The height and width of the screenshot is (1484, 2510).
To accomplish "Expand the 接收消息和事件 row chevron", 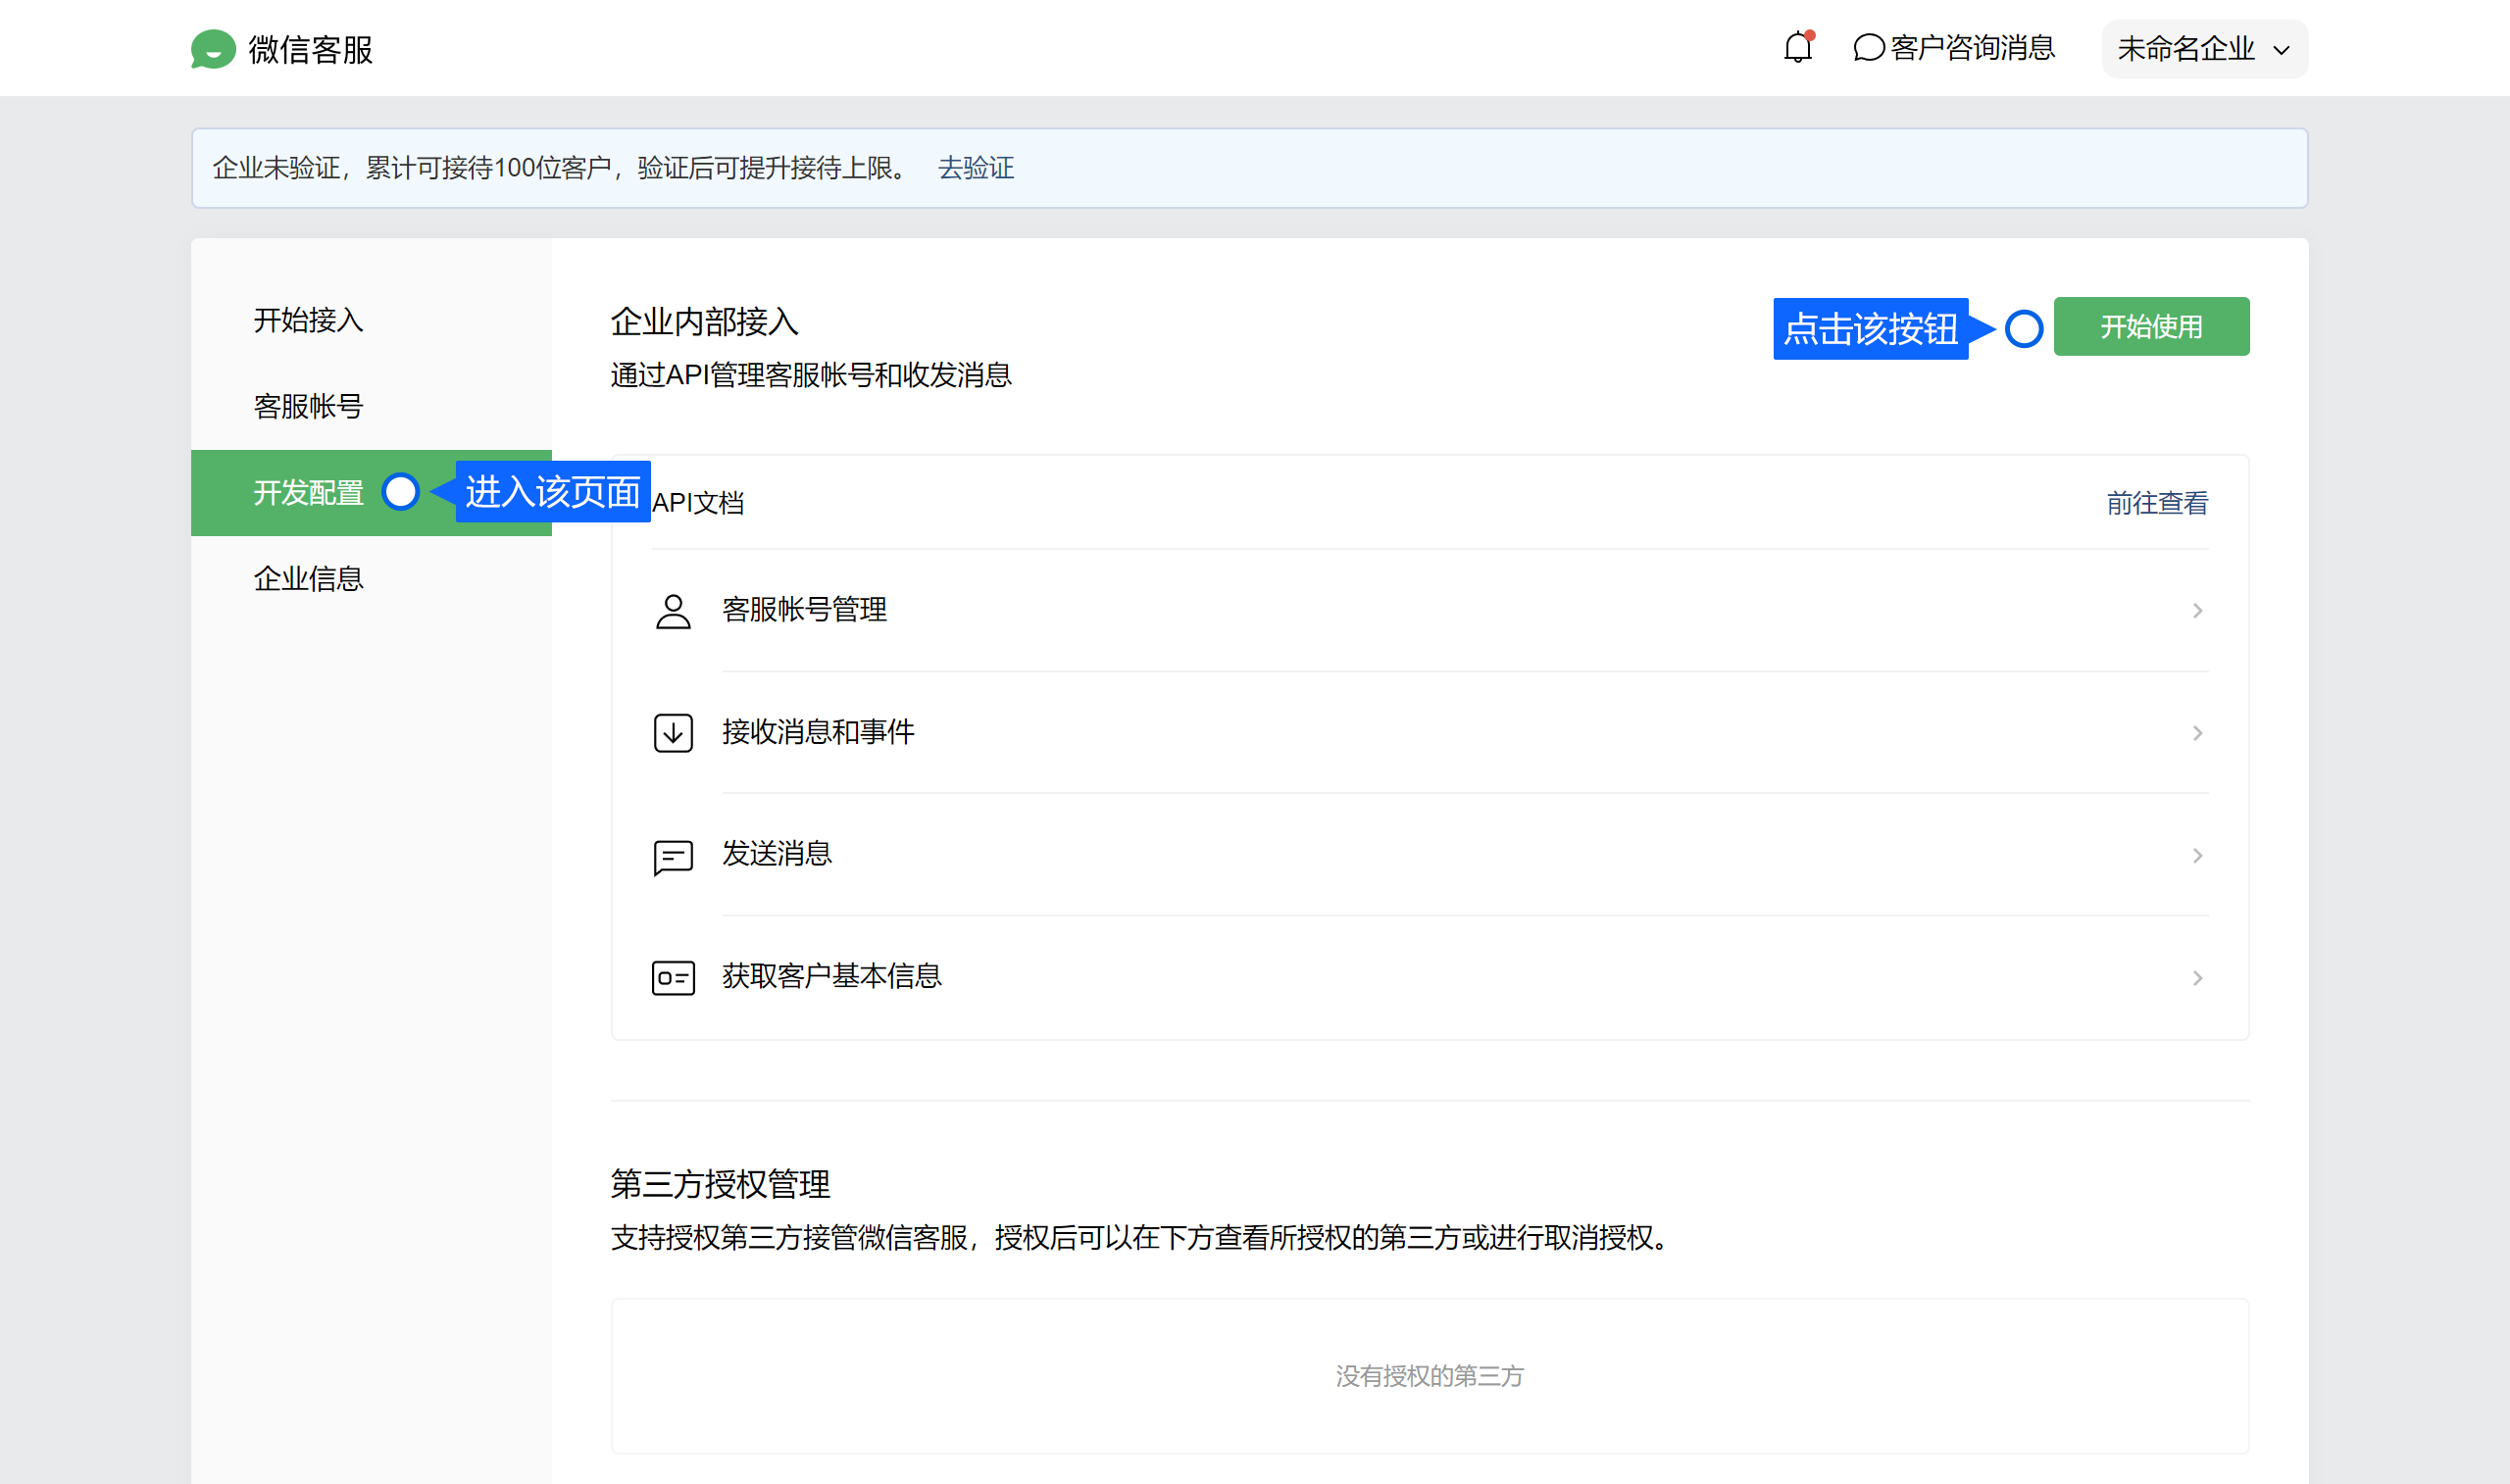I will click(2197, 733).
